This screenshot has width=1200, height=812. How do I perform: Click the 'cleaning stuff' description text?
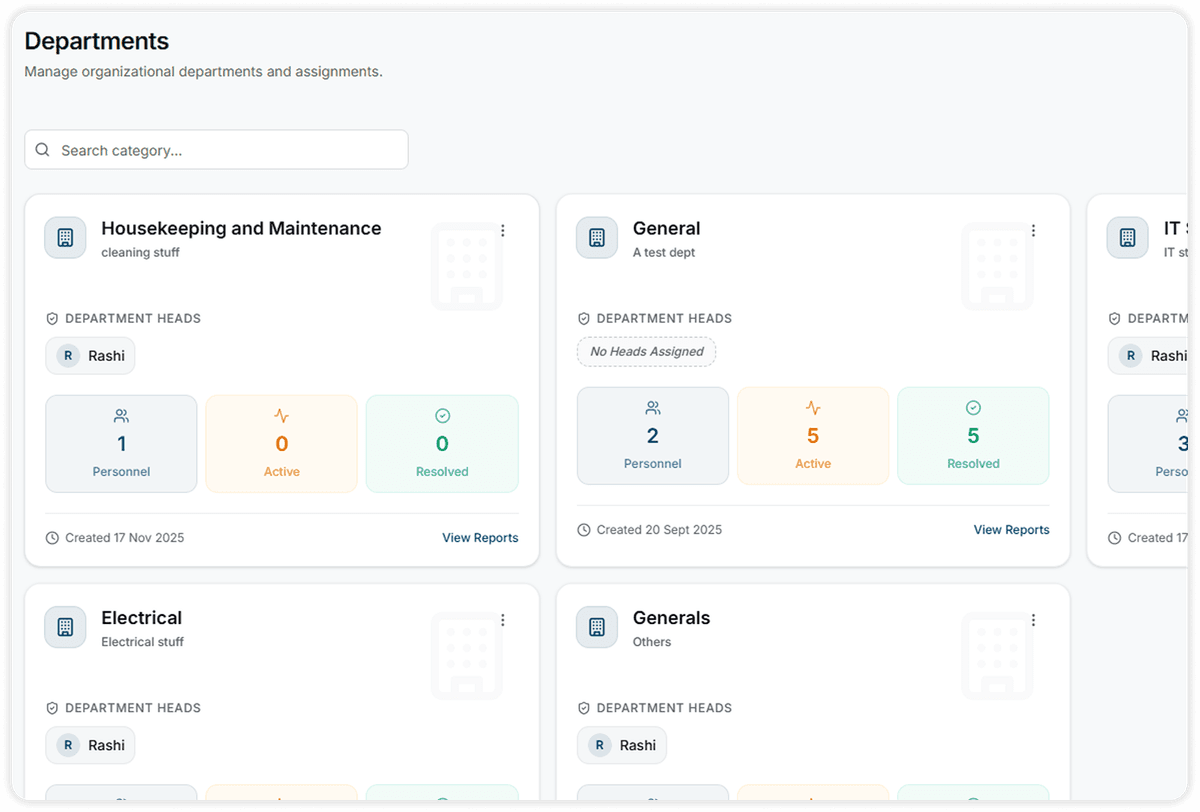click(x=140, y=253)
